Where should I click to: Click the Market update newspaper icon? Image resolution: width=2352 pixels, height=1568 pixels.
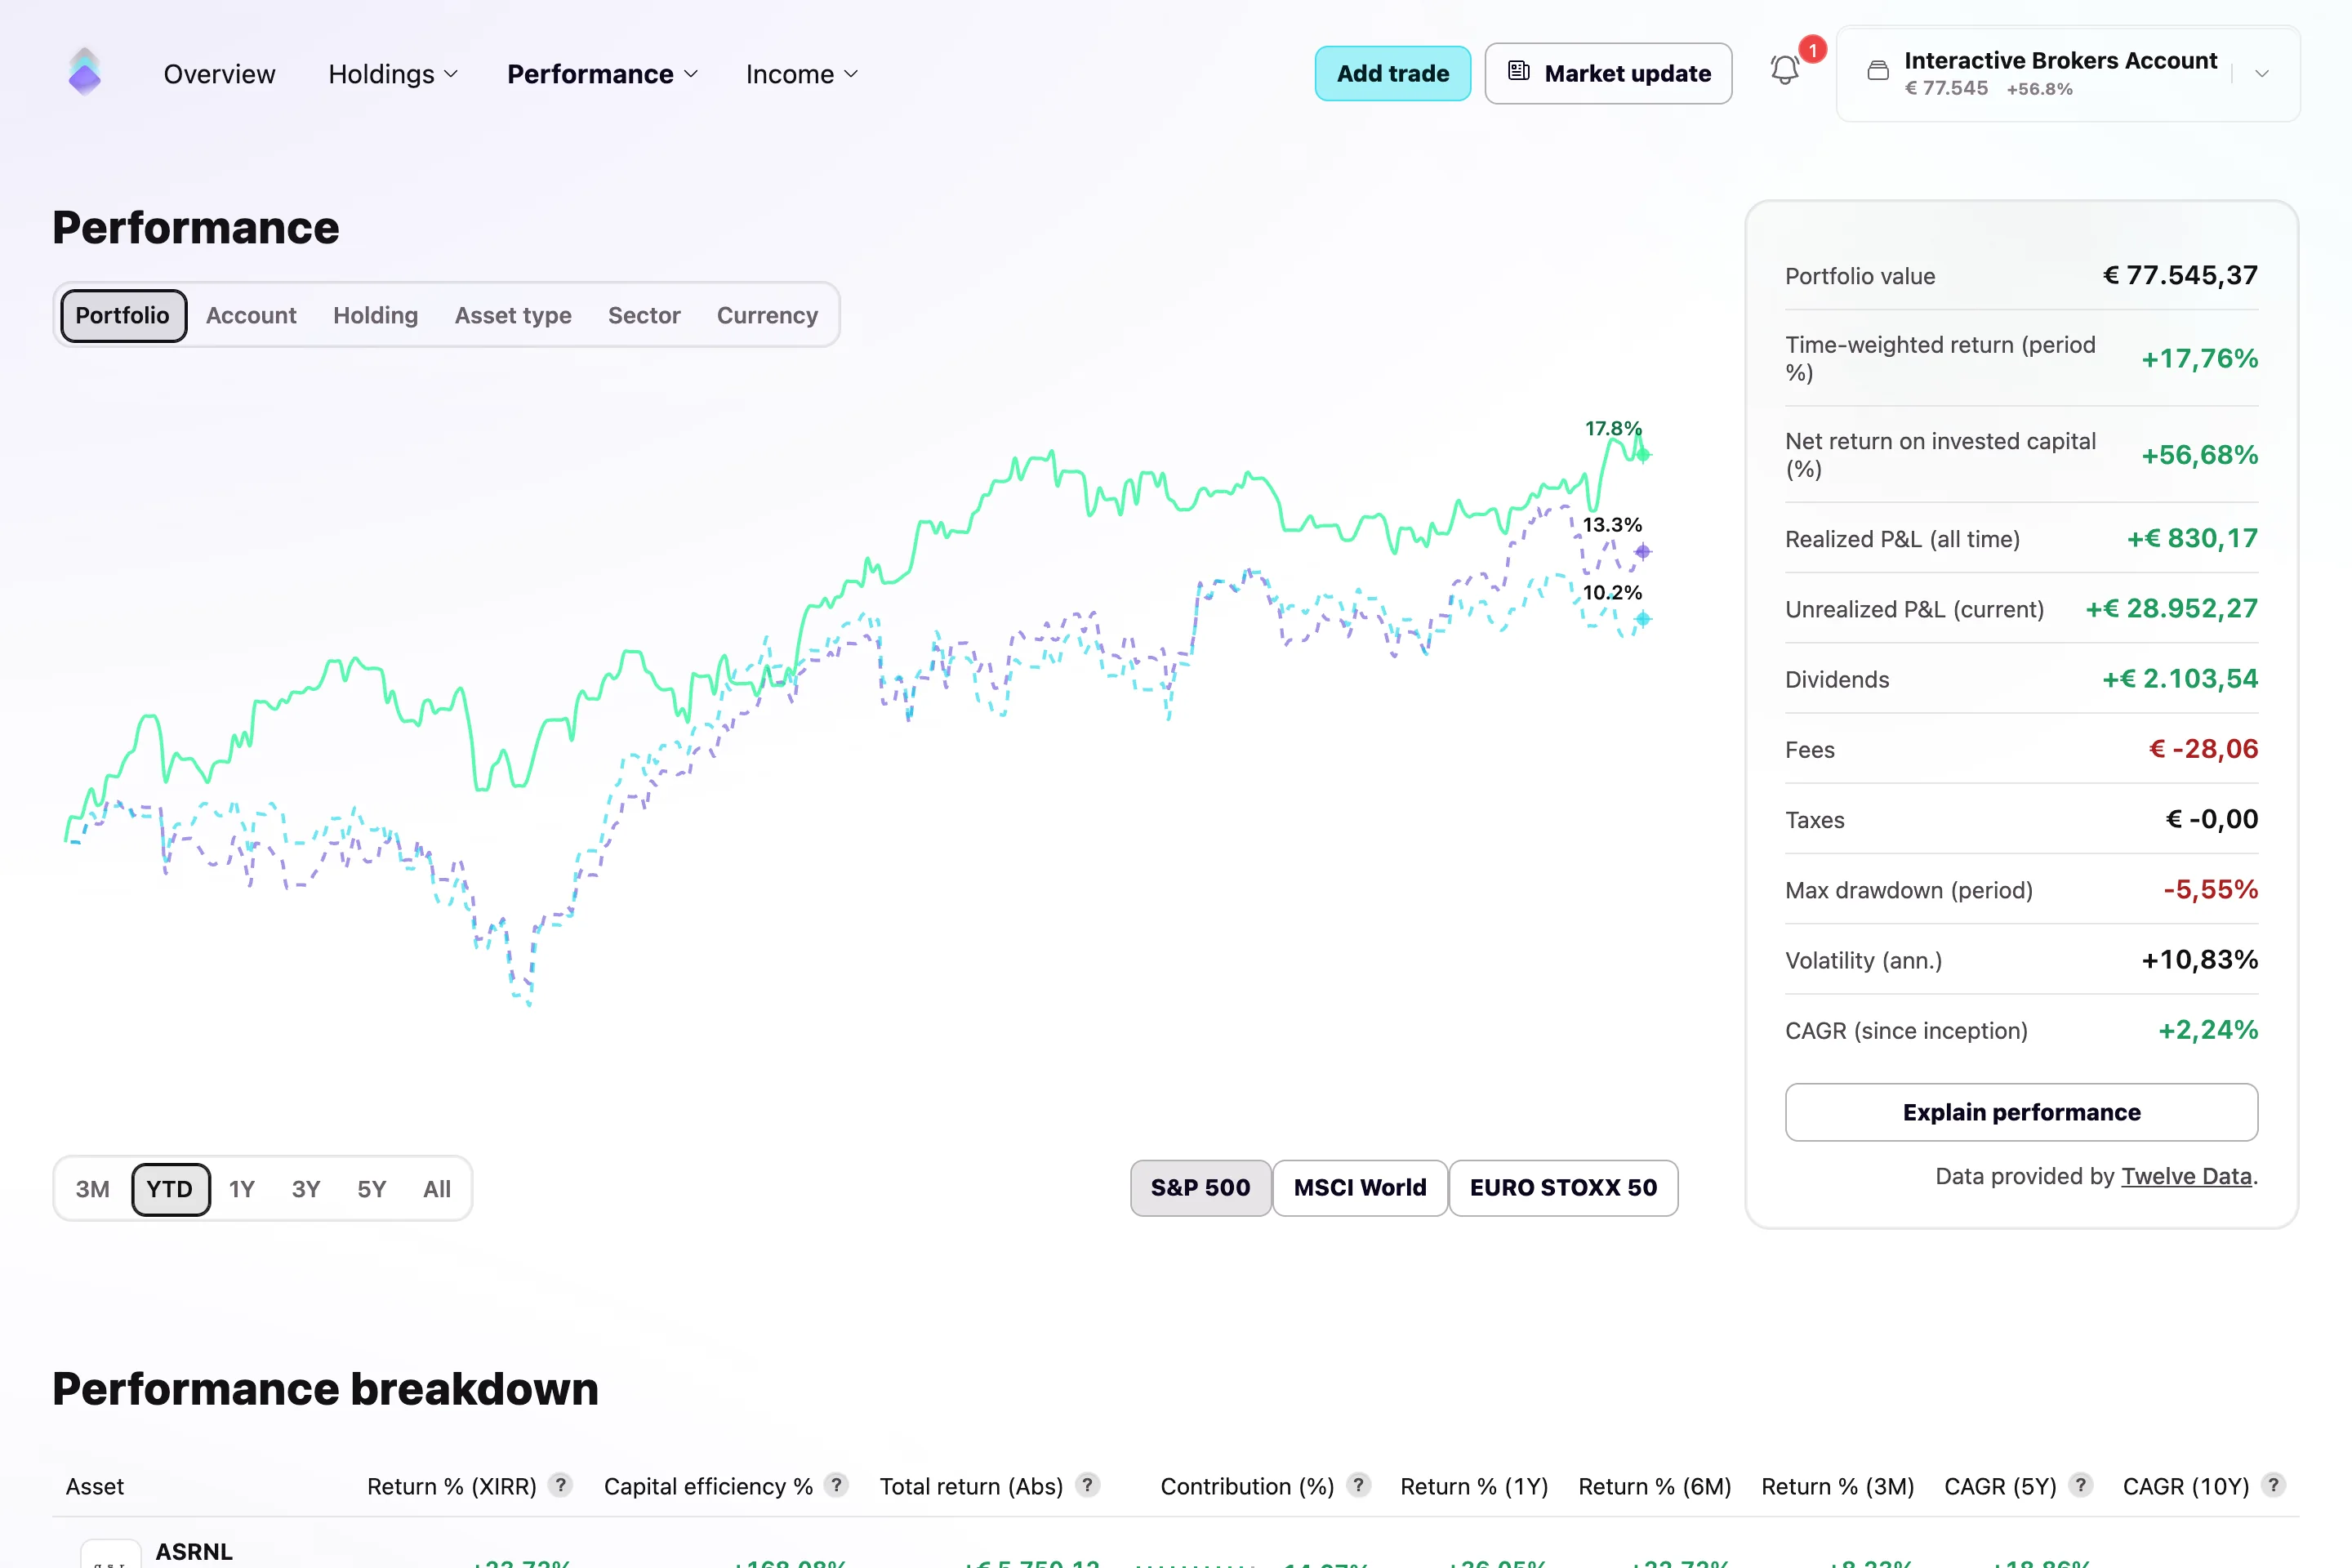coord(1519,71)
